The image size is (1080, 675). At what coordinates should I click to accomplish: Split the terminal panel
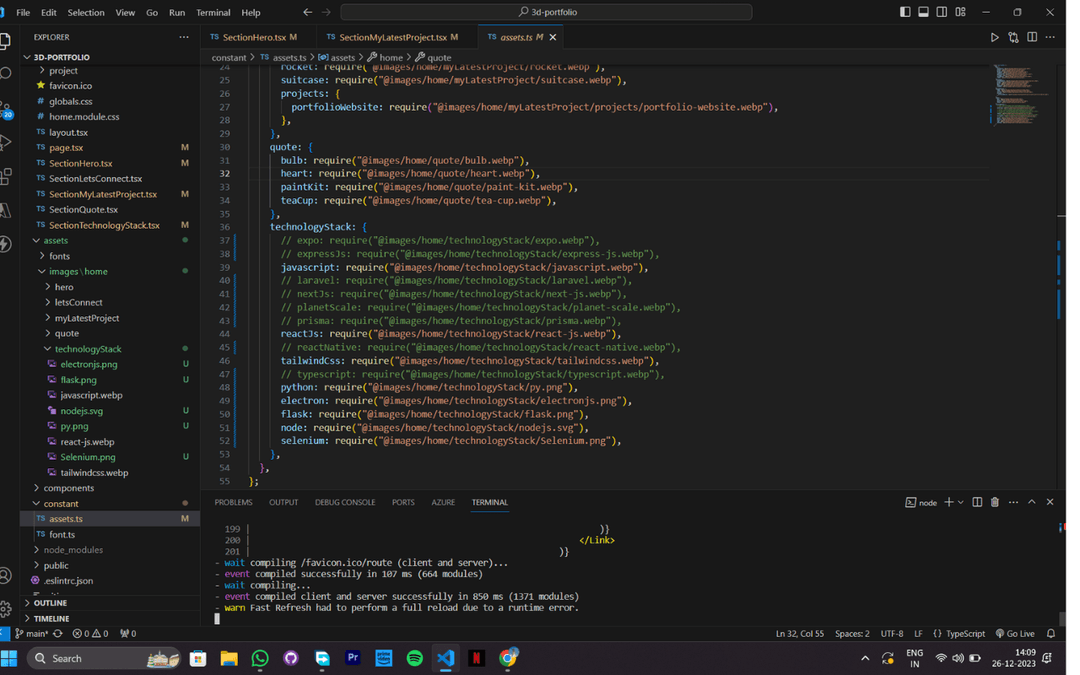(x=977, y=502)
